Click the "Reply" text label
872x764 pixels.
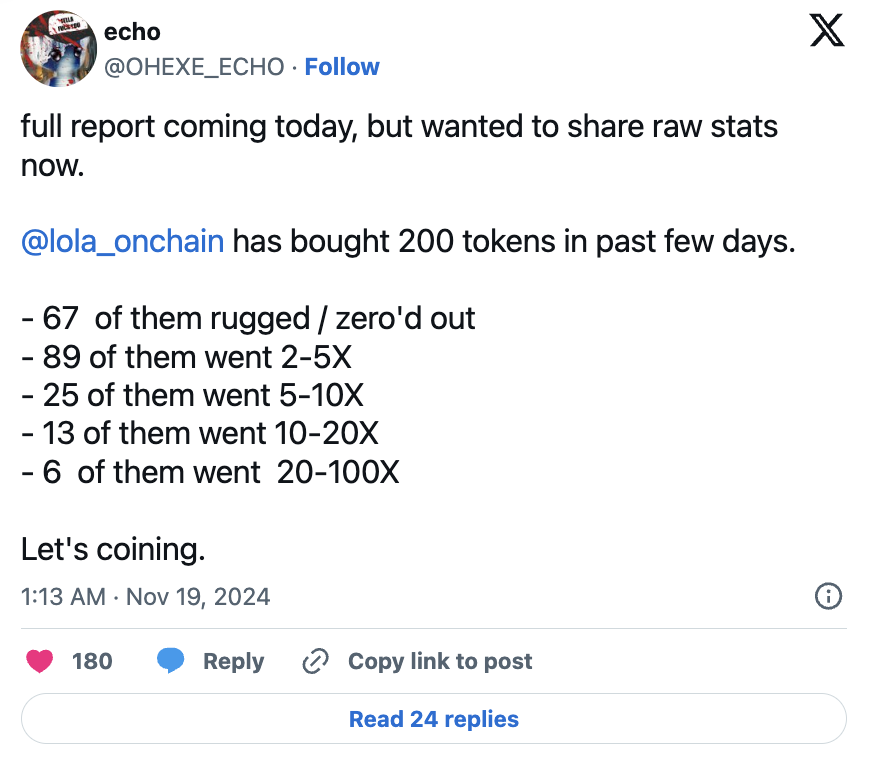click(233, 661)
